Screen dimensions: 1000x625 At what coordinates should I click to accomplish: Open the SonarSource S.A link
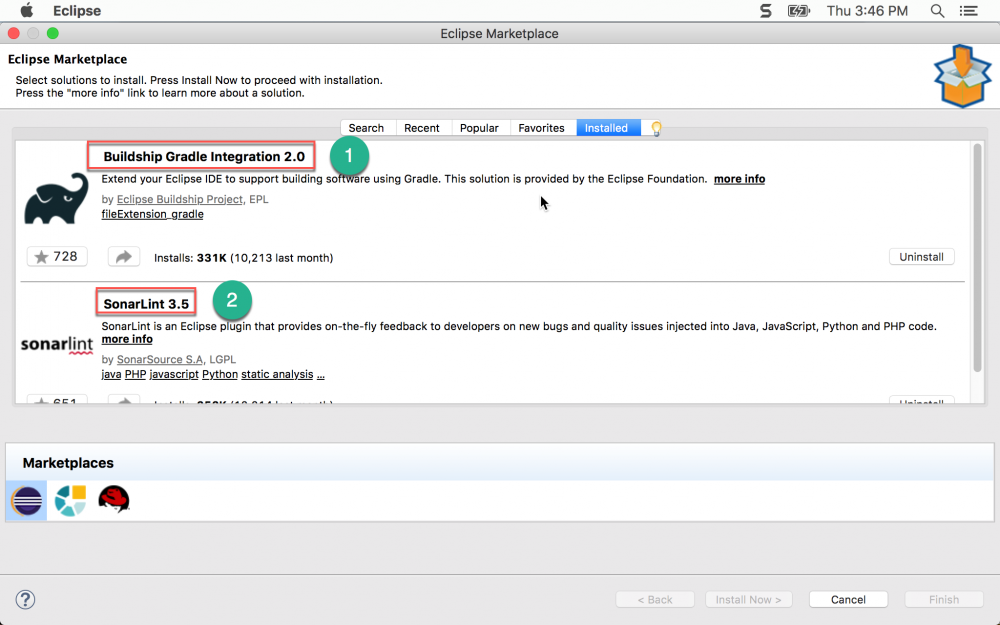159,360
